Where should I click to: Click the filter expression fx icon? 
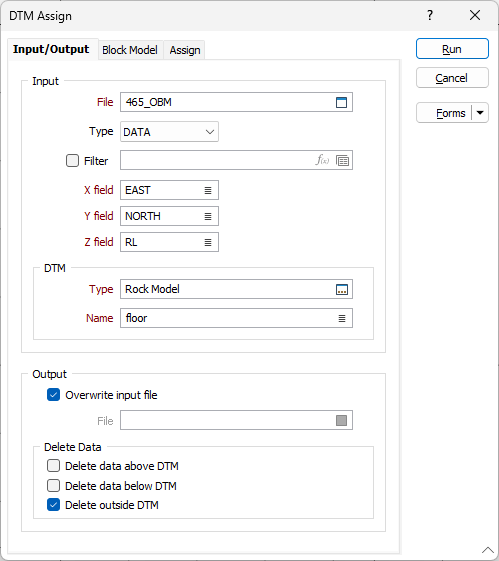tap(322, 160)
